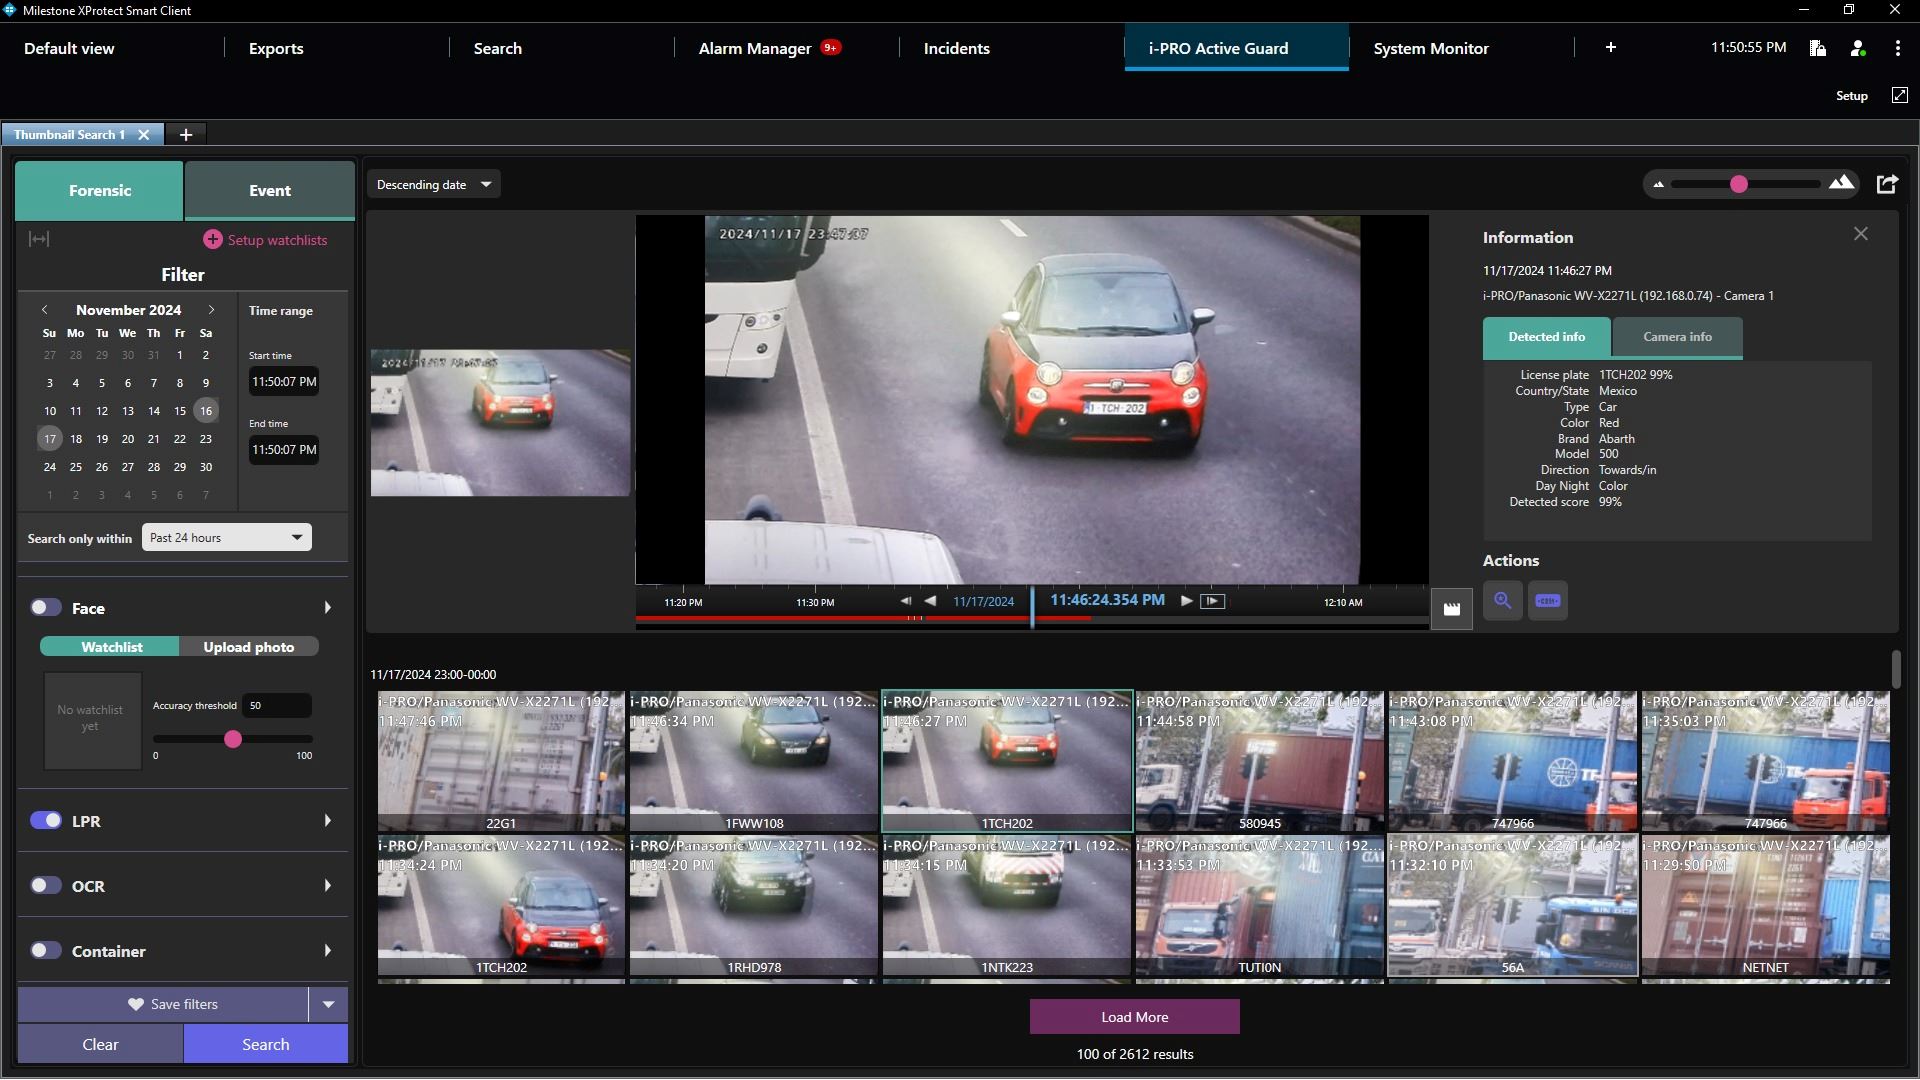
Task: Open the Descending date sort dropdown
Action: 434,184
